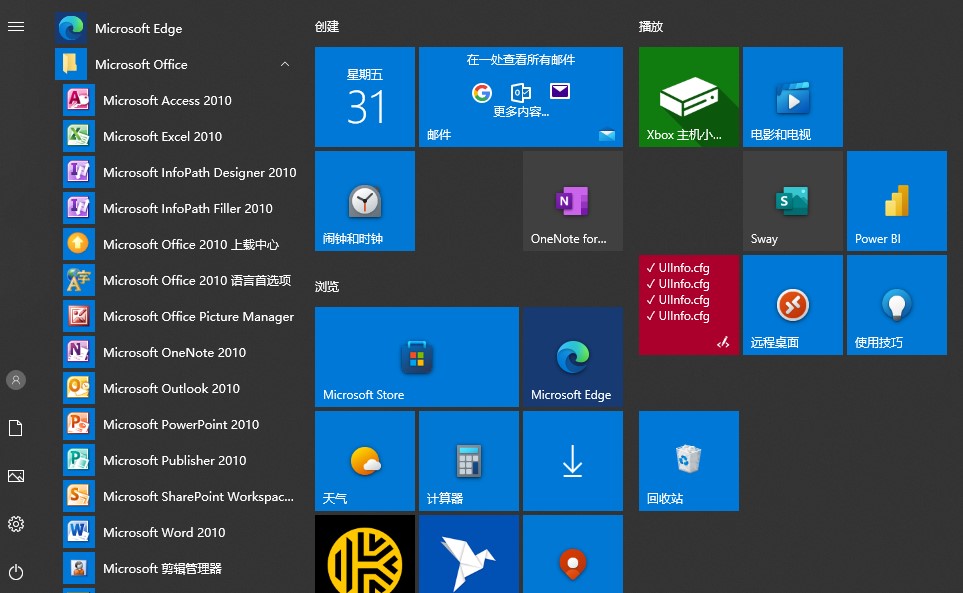Open the 远程桌面 remote desktop tile

[x=792, y=305]
